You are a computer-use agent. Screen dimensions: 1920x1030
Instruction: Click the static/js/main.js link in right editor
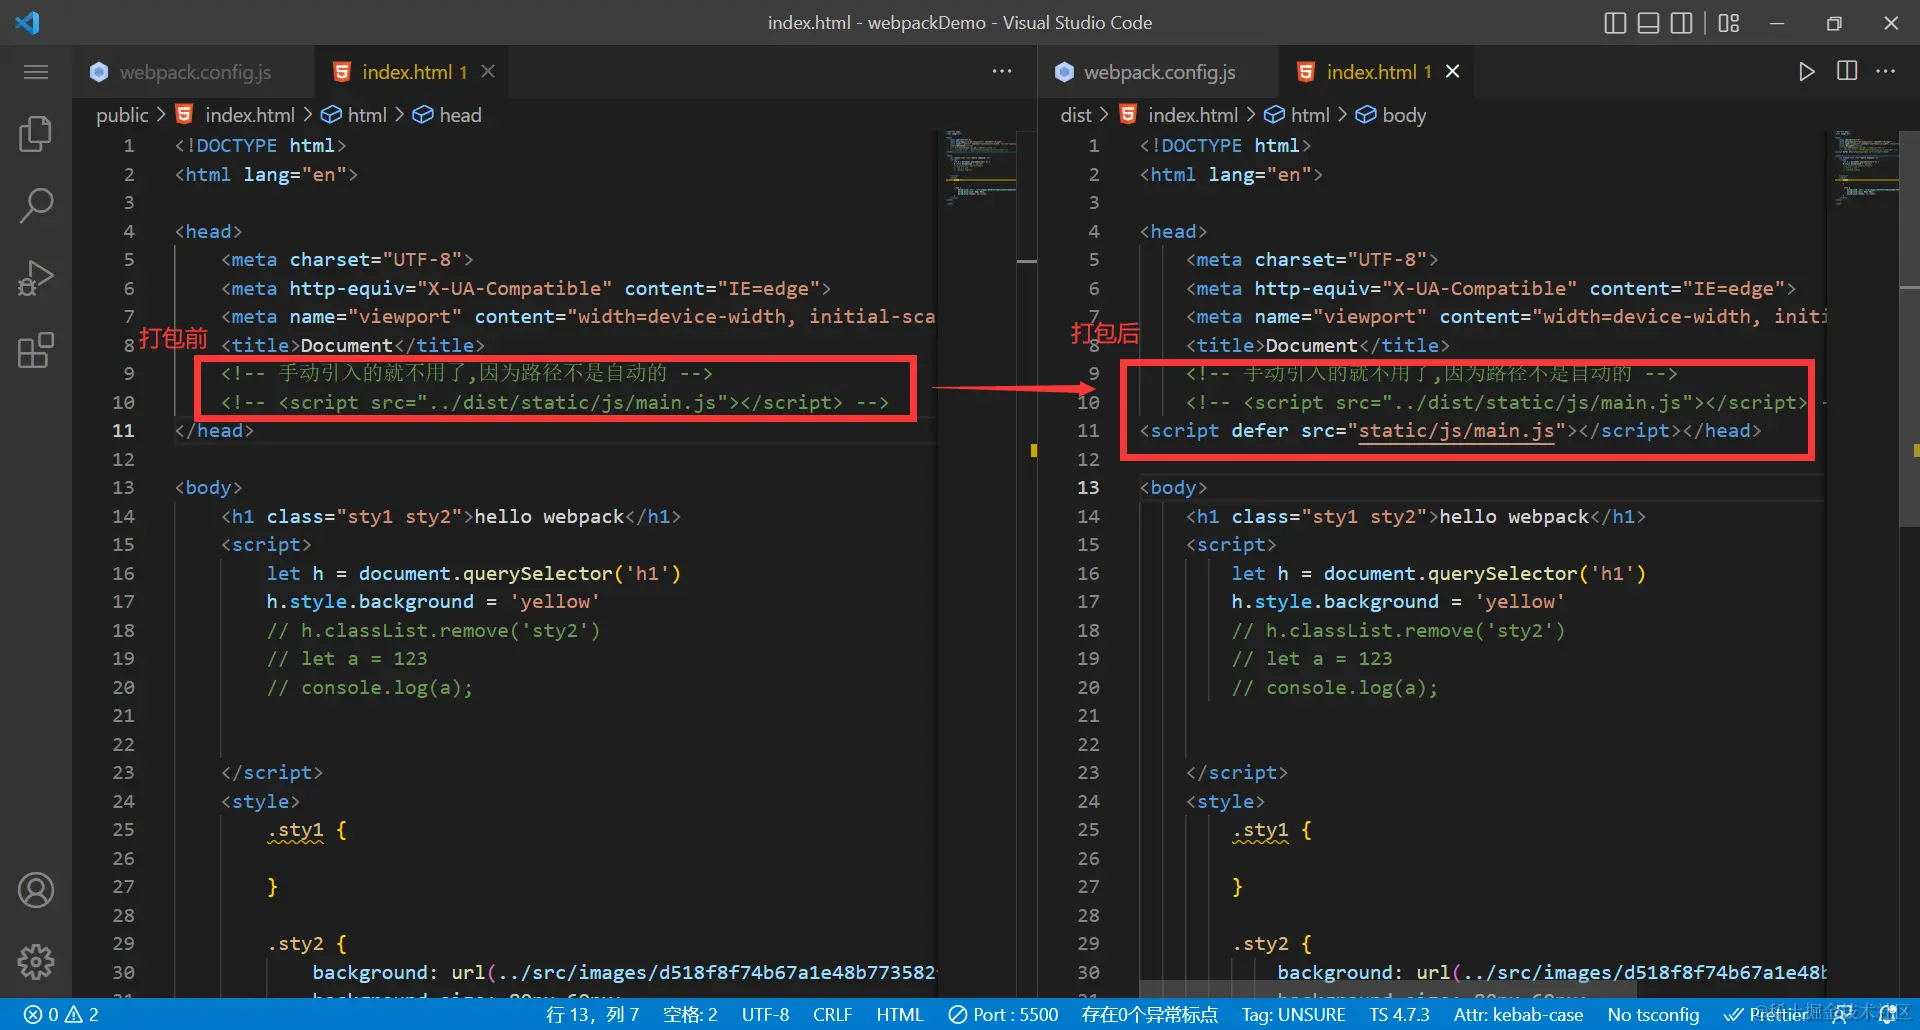click(1456, 431)
